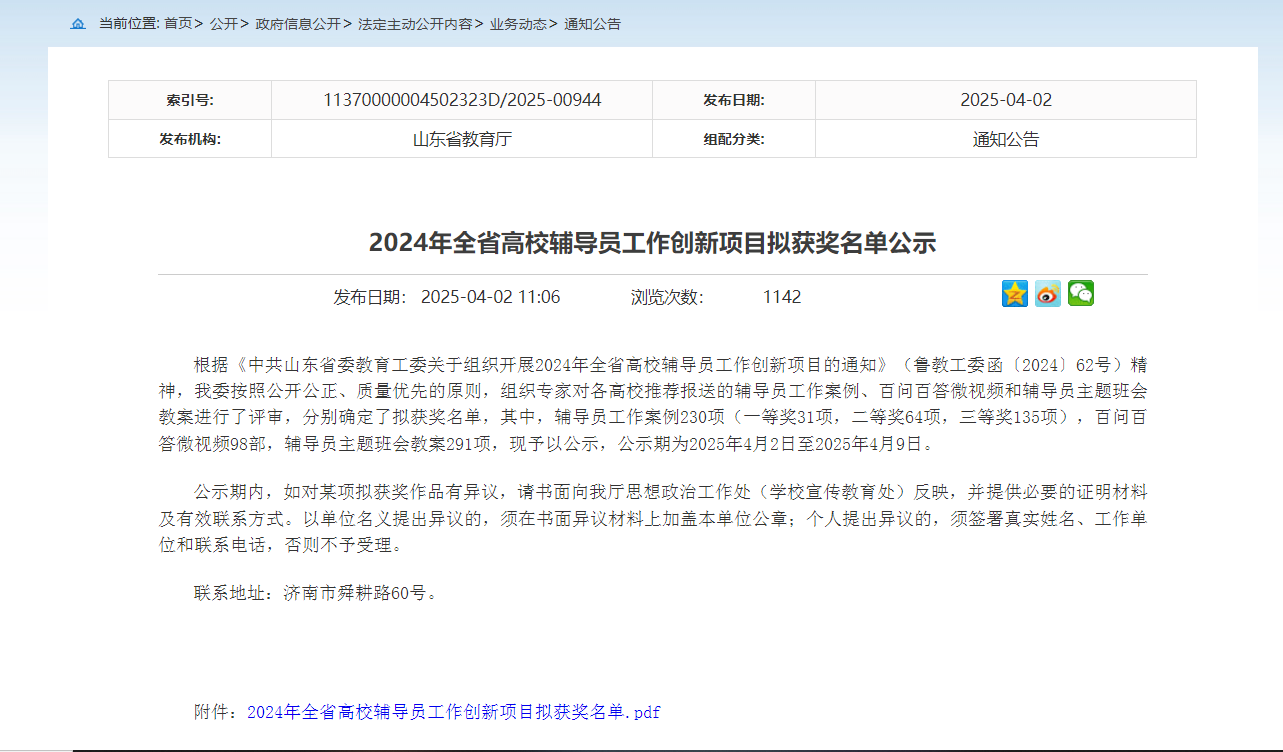Click the publish timestamp 2025-04-02 11:06
The width and height of the screenshot is (1283, 752).
(490, 297)
